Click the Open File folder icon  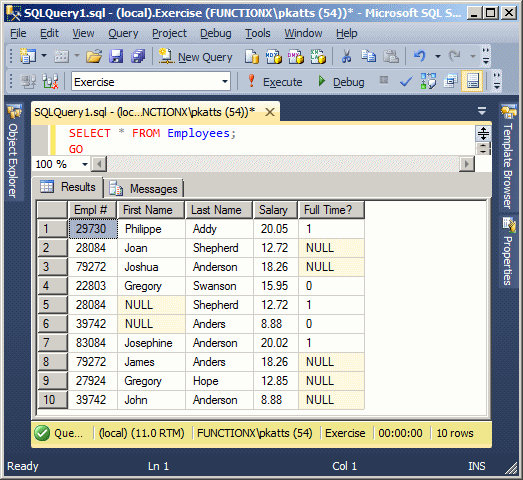click(94, 56)
